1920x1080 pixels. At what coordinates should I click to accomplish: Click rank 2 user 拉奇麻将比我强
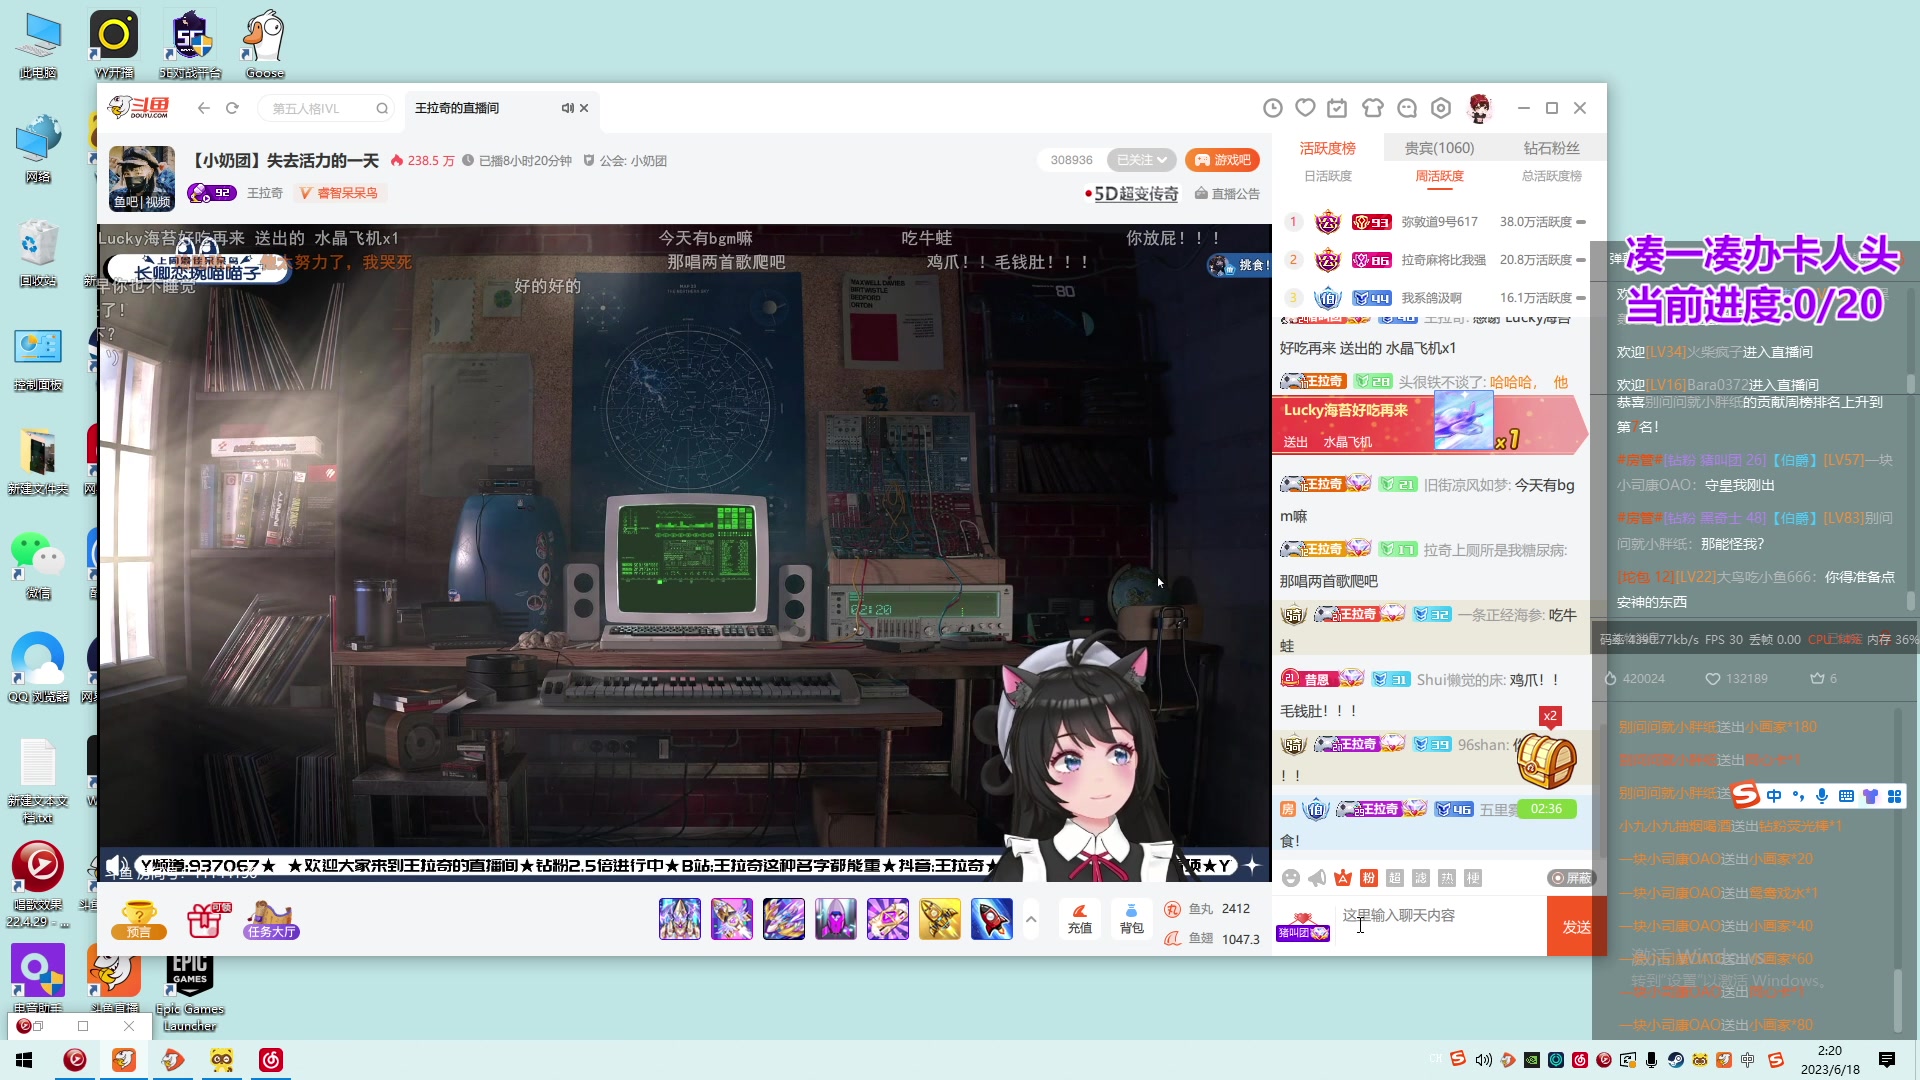point(1443,260)
